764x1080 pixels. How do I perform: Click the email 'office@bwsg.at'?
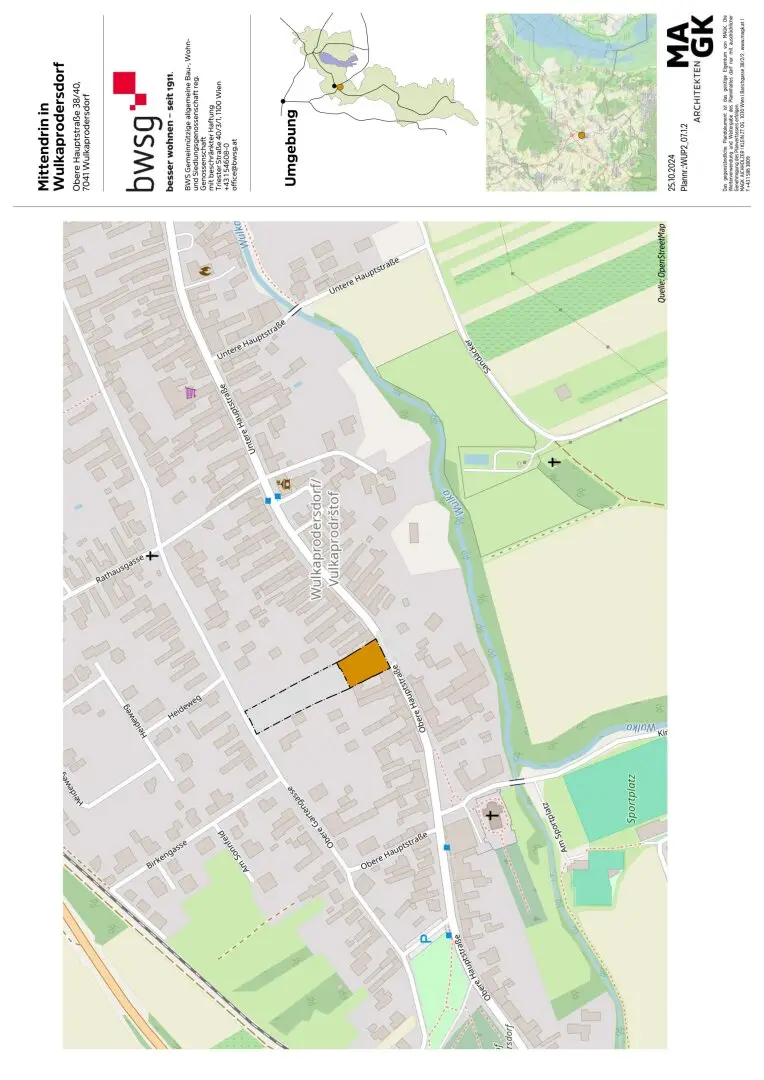[x=234, y=166]
